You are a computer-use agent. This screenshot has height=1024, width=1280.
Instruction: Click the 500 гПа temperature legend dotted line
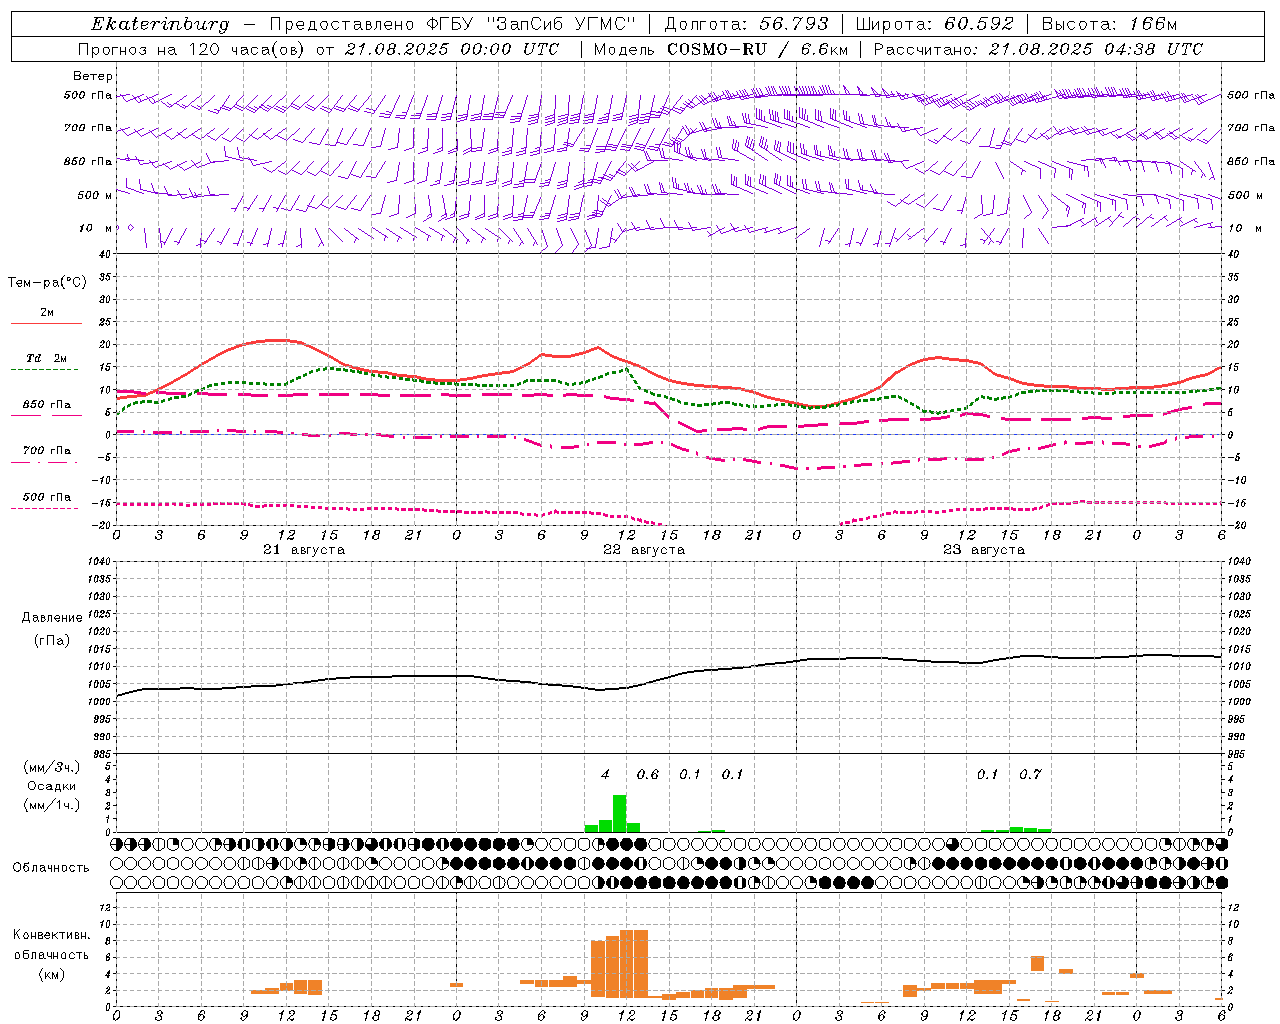[x=44, y=509]
